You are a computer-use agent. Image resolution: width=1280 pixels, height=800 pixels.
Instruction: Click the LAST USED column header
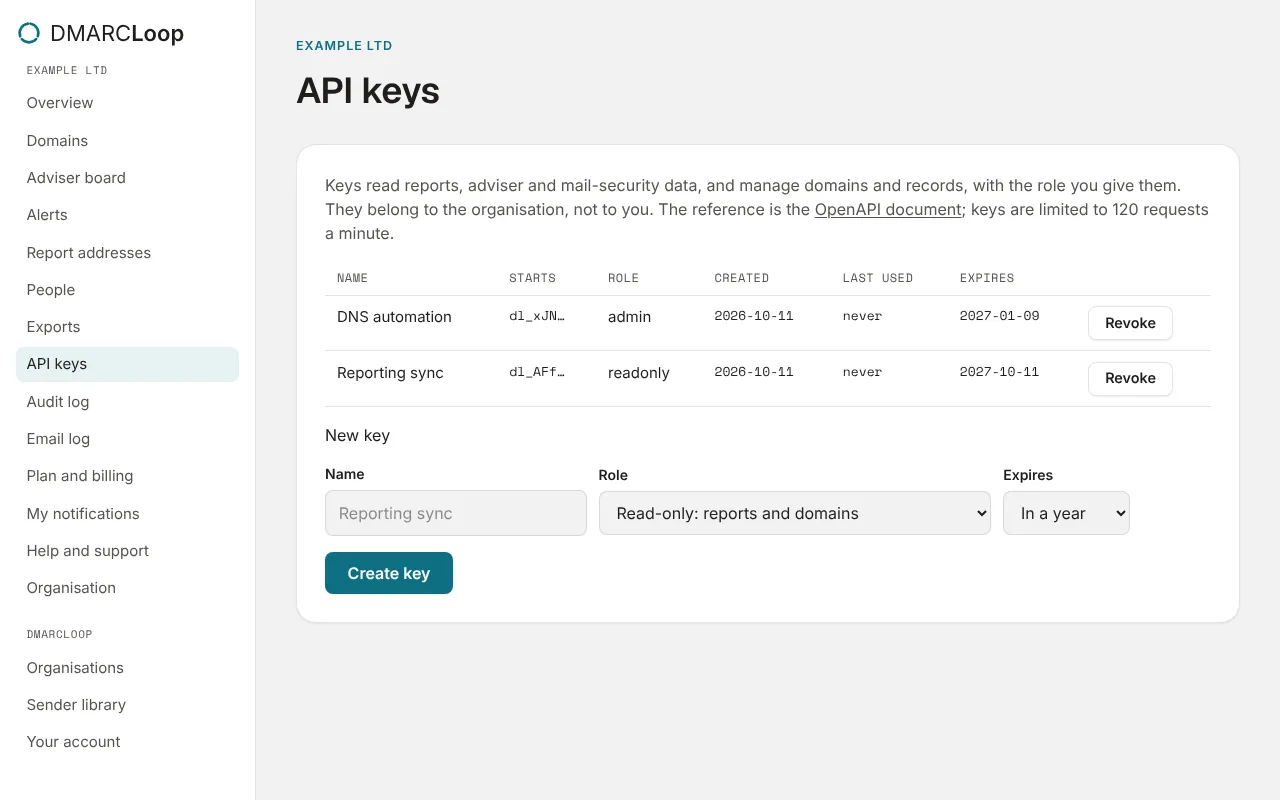pos(877,278)
